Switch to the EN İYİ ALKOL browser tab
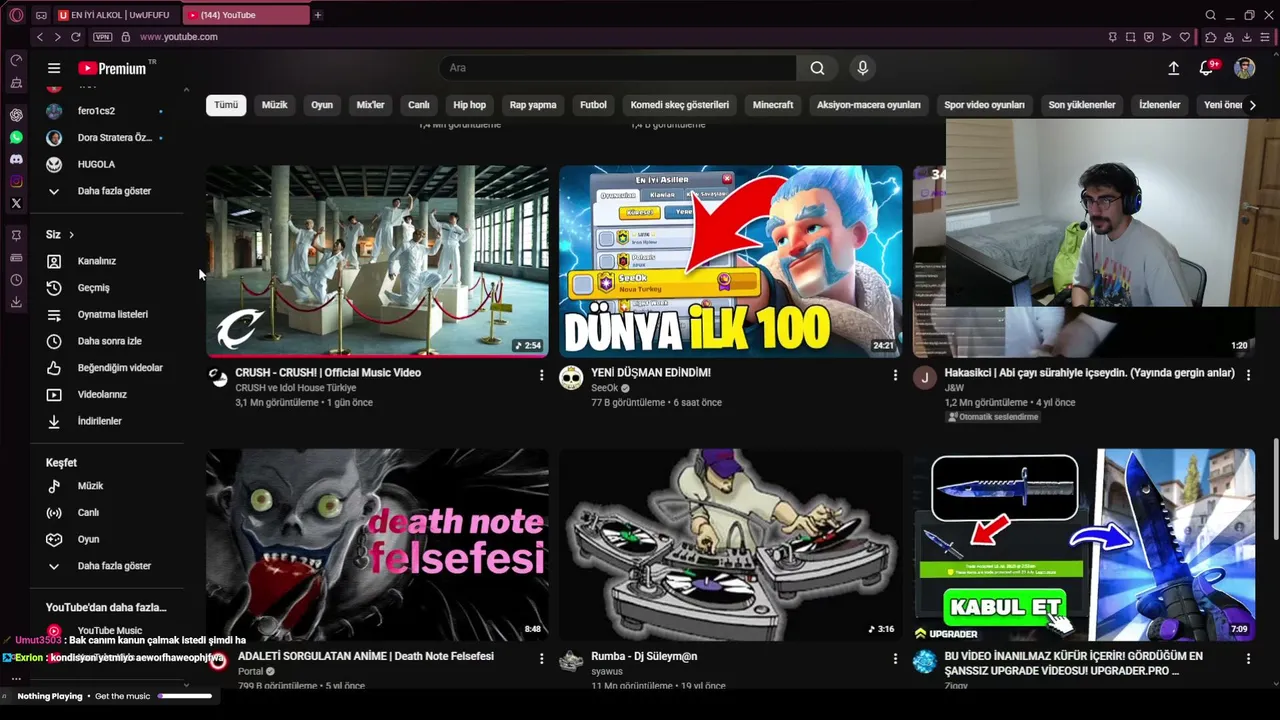1280x720 pixels. 115,15
